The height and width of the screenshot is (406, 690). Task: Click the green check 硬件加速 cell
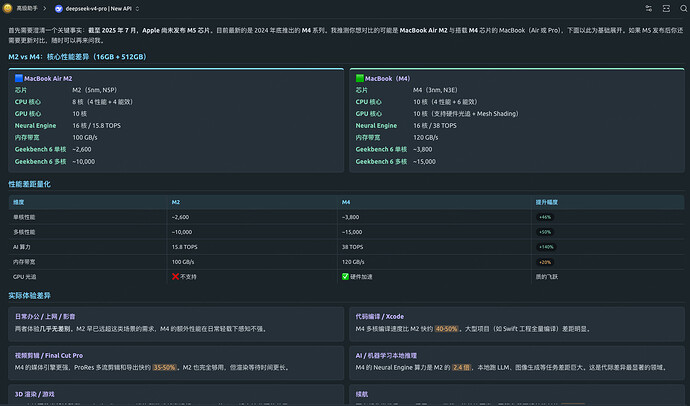pyautogui.click(x=357, y=277)
